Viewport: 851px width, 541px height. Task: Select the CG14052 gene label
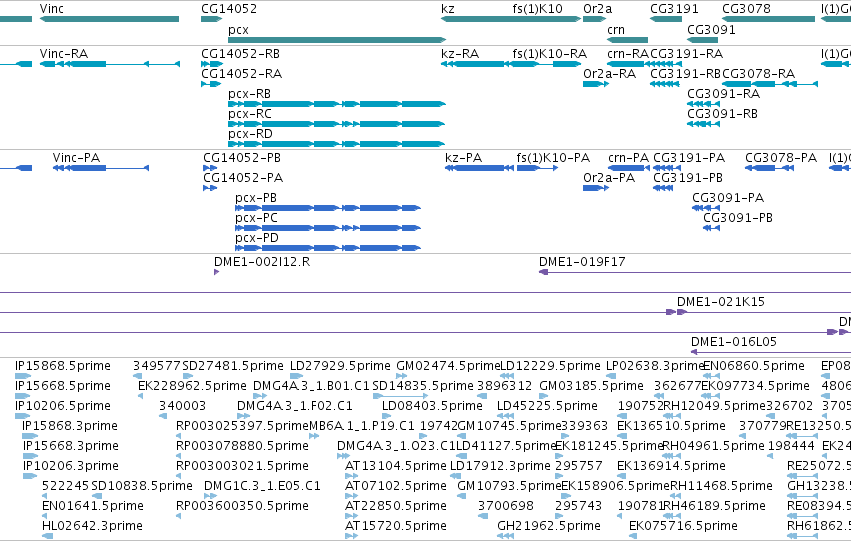229,9
